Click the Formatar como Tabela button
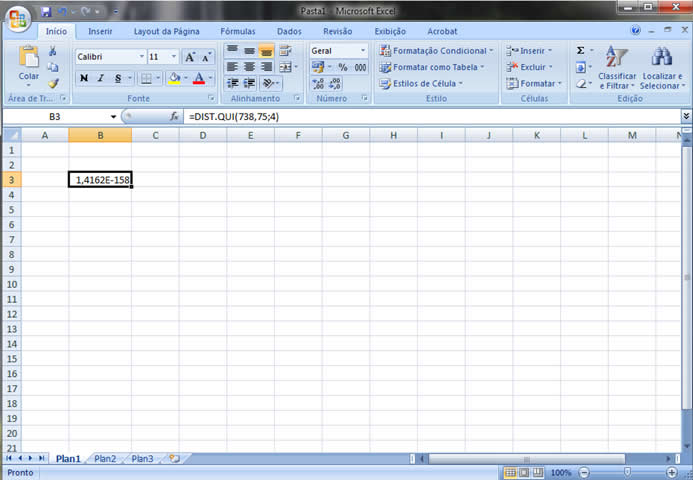 point(431,67)
